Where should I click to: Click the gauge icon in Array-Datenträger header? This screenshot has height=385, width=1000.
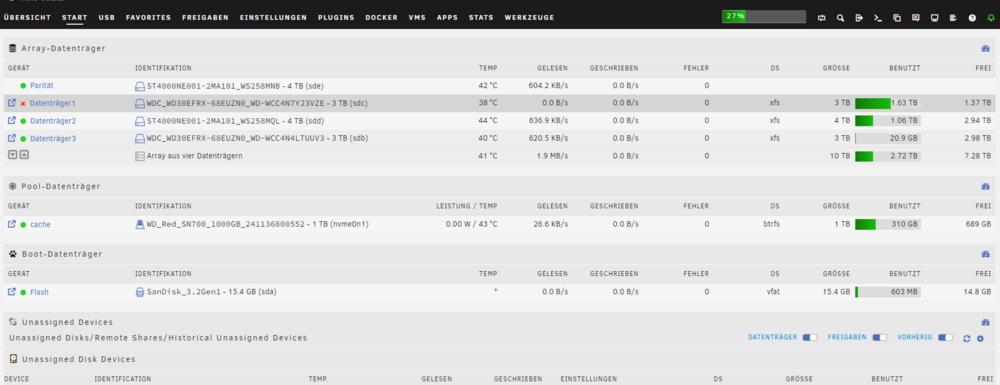(985, 48)
